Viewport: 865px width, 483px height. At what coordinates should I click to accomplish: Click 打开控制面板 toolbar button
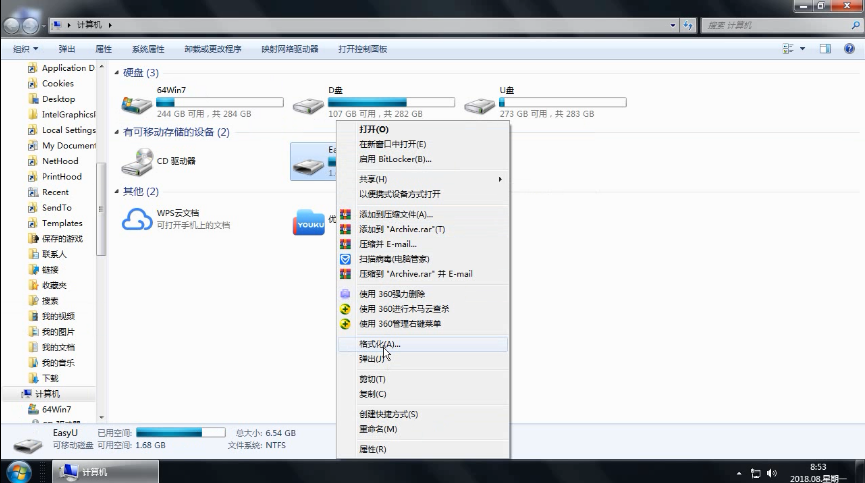pyautogui.click(x=363, y=49)
